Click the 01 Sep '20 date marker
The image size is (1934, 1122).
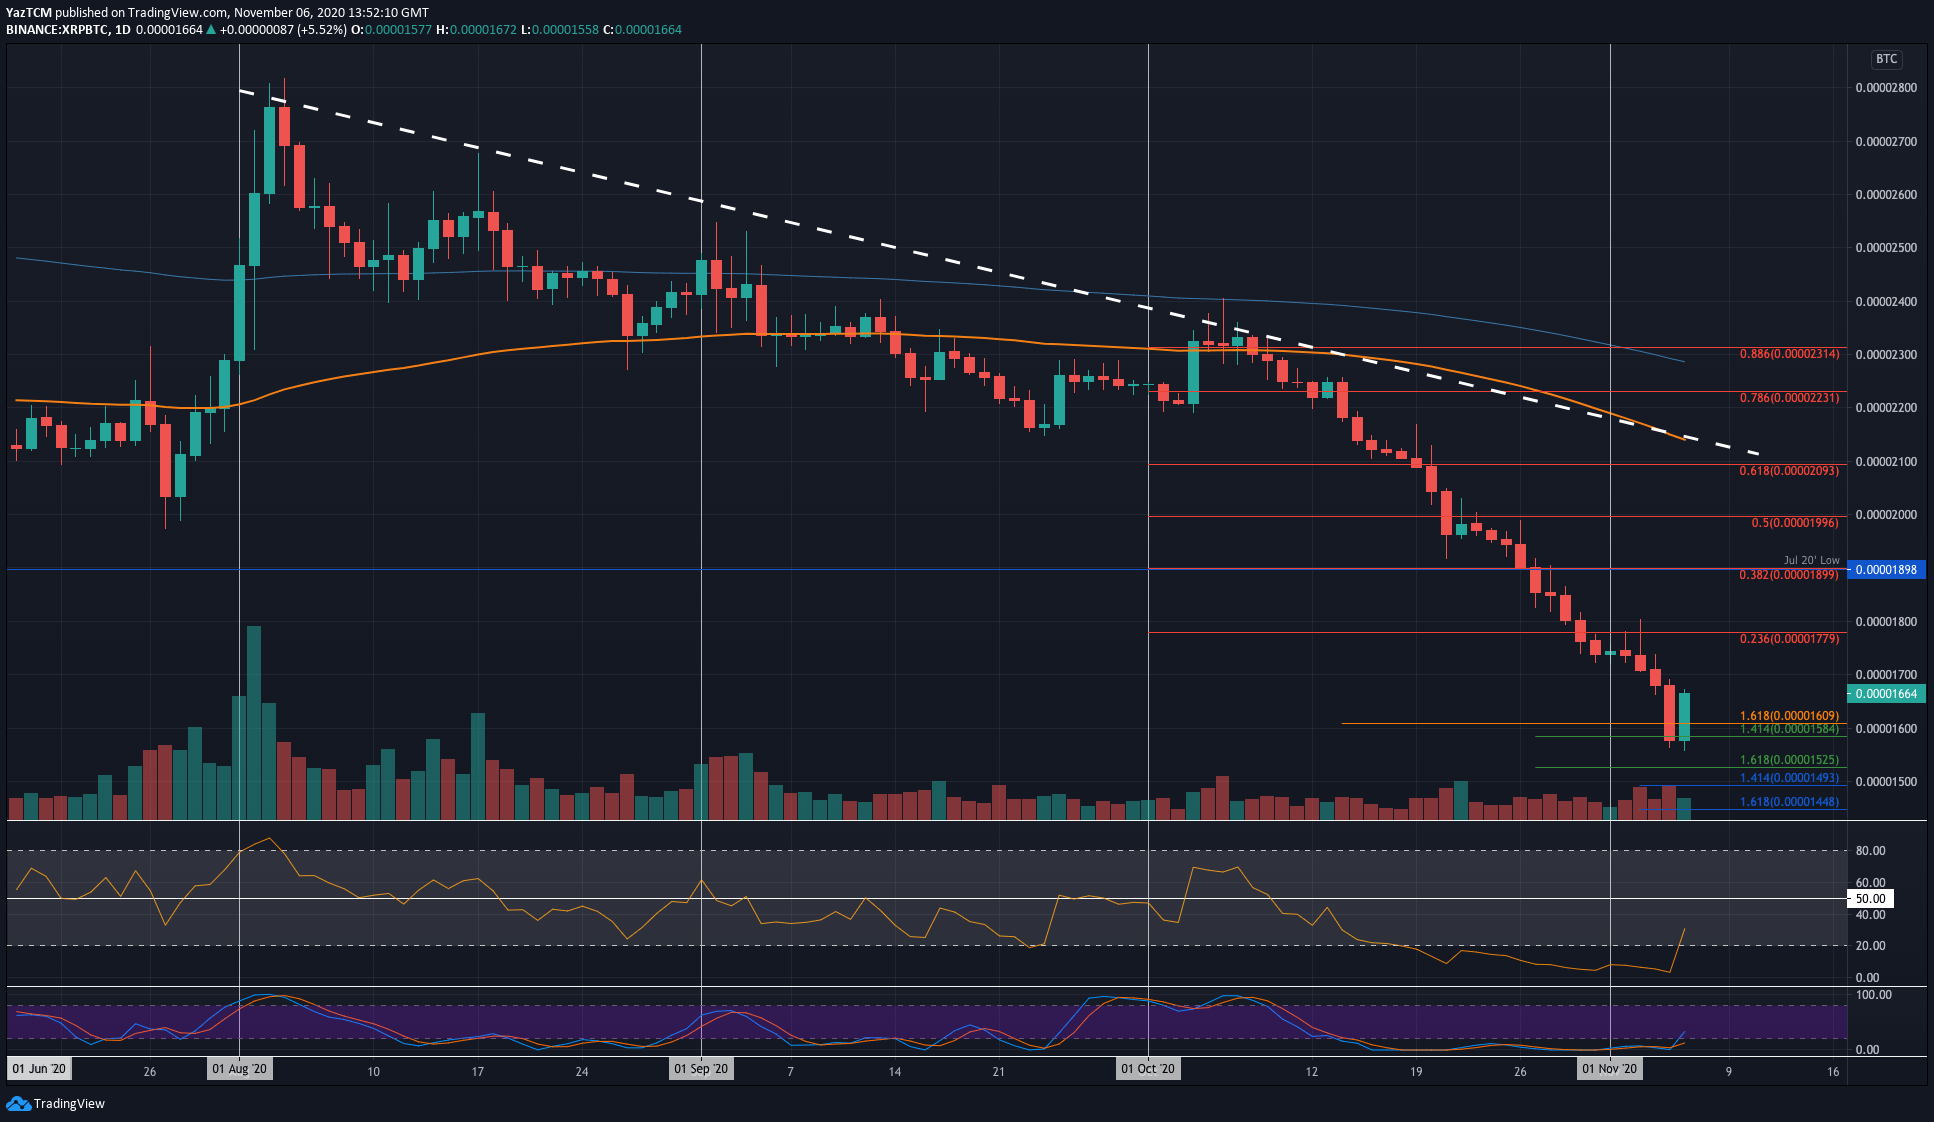click(x=701, y=1069)
